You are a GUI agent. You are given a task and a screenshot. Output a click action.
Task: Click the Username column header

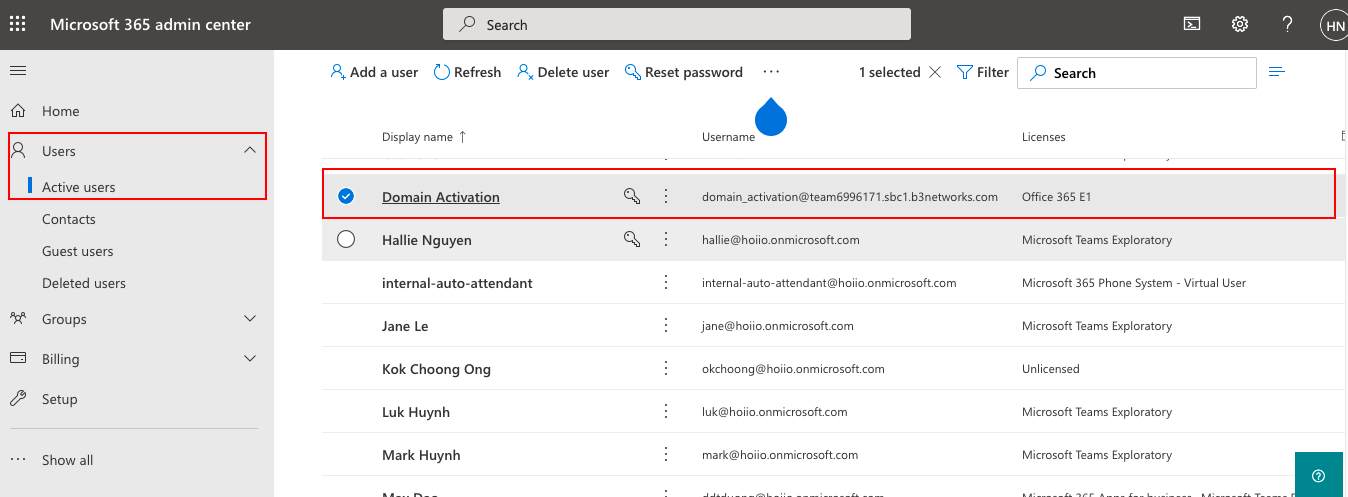click(728, 137)
